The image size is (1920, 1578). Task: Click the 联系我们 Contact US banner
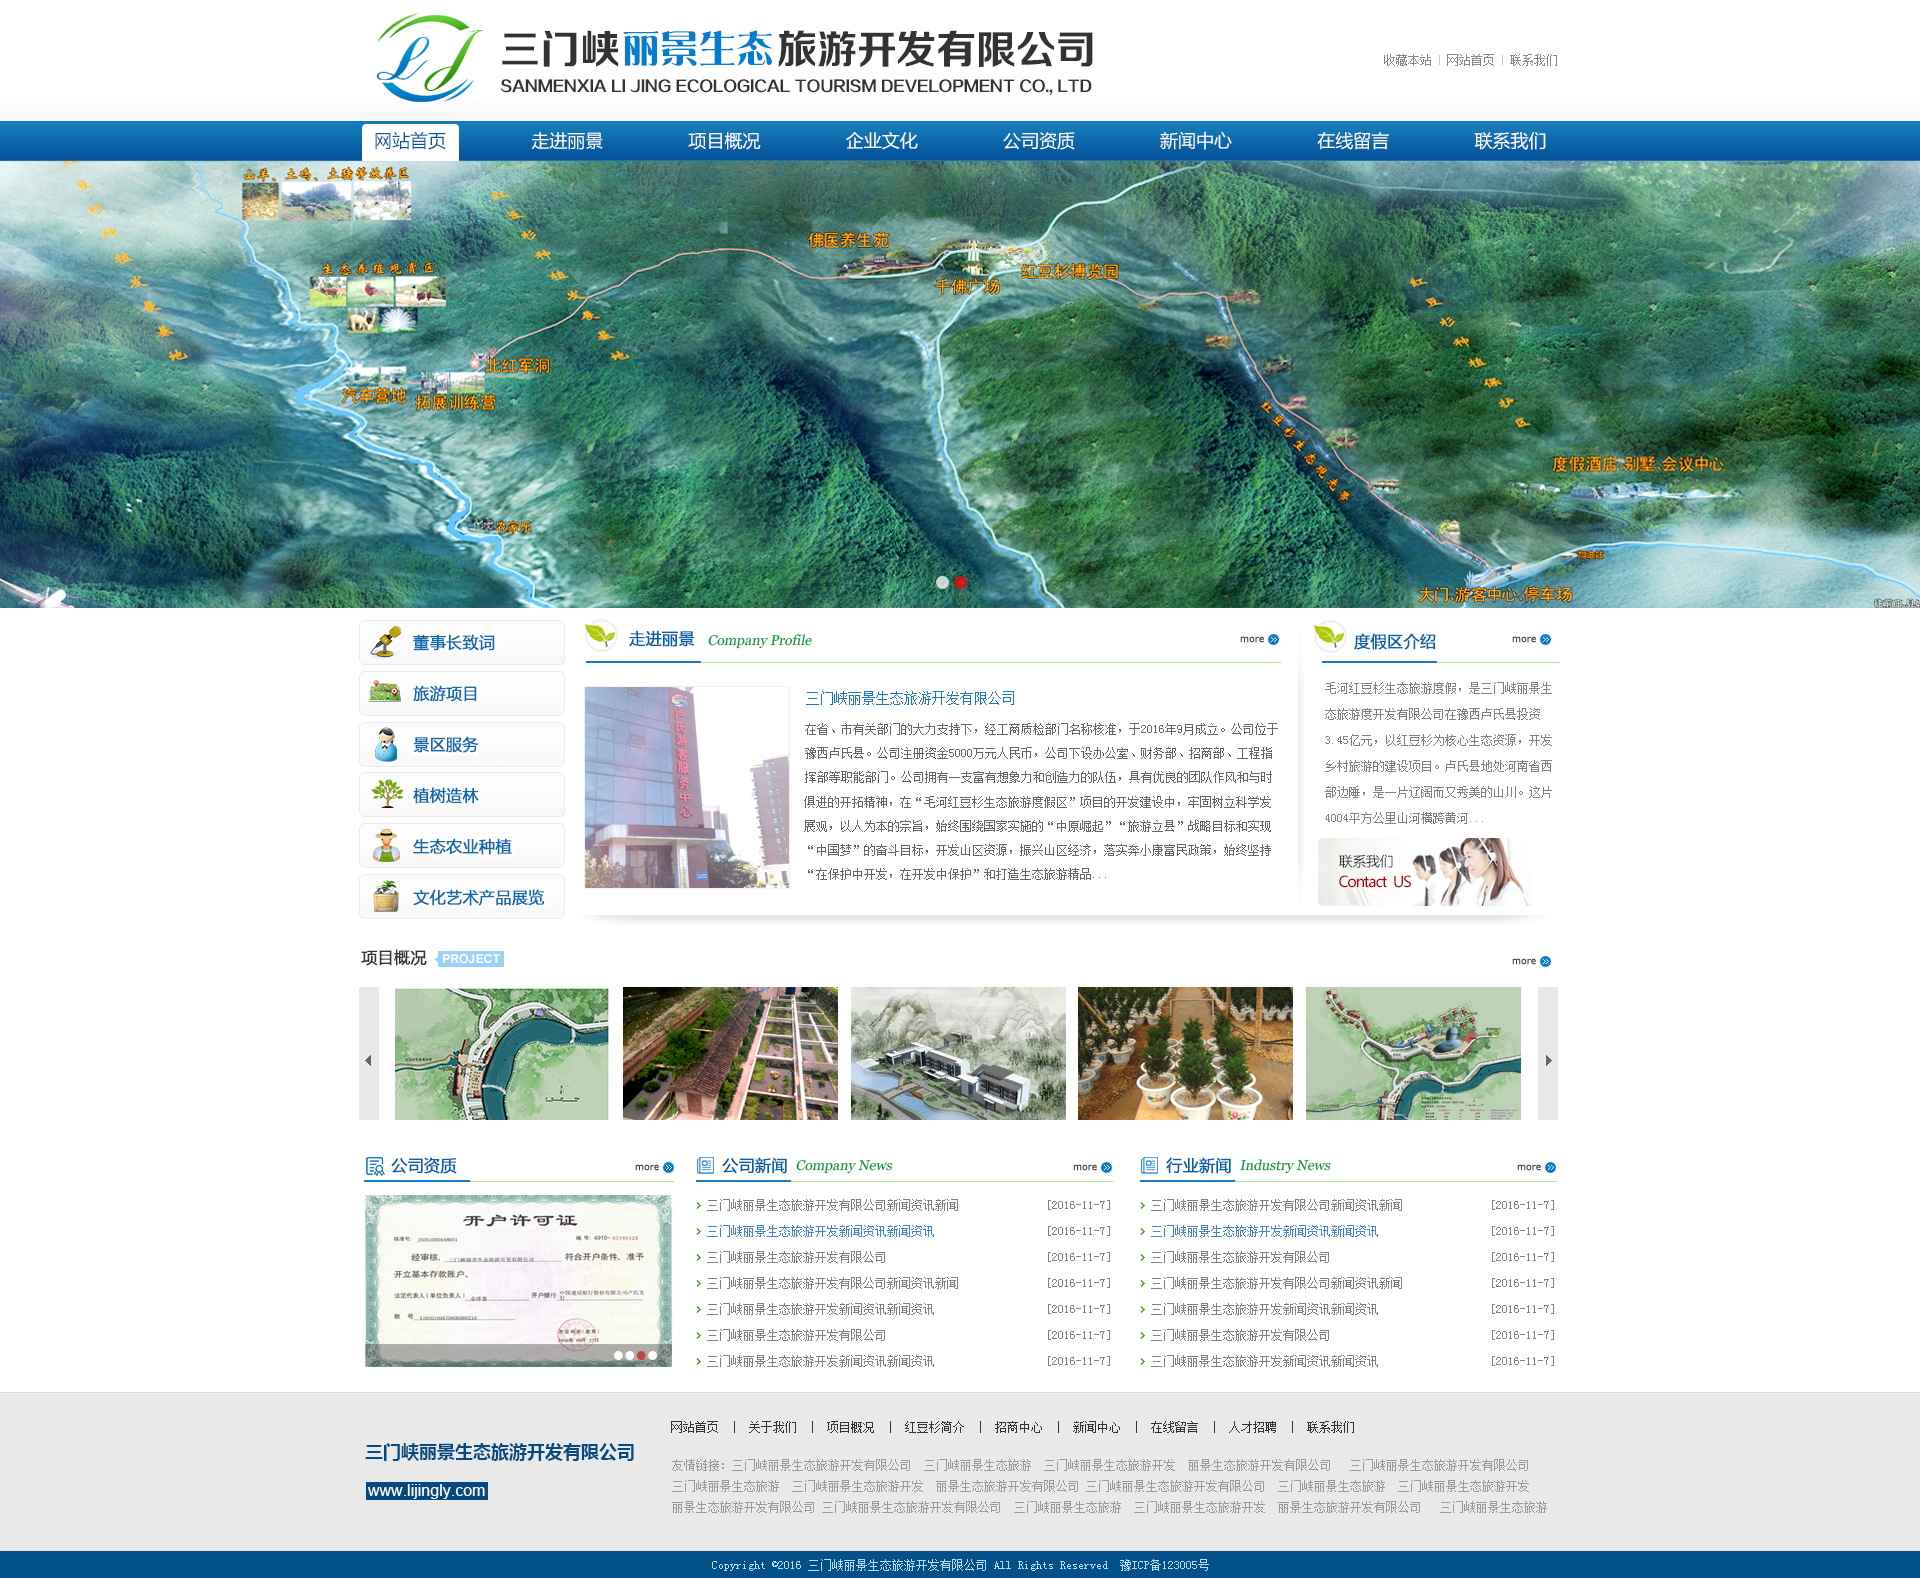(1423, 872)
